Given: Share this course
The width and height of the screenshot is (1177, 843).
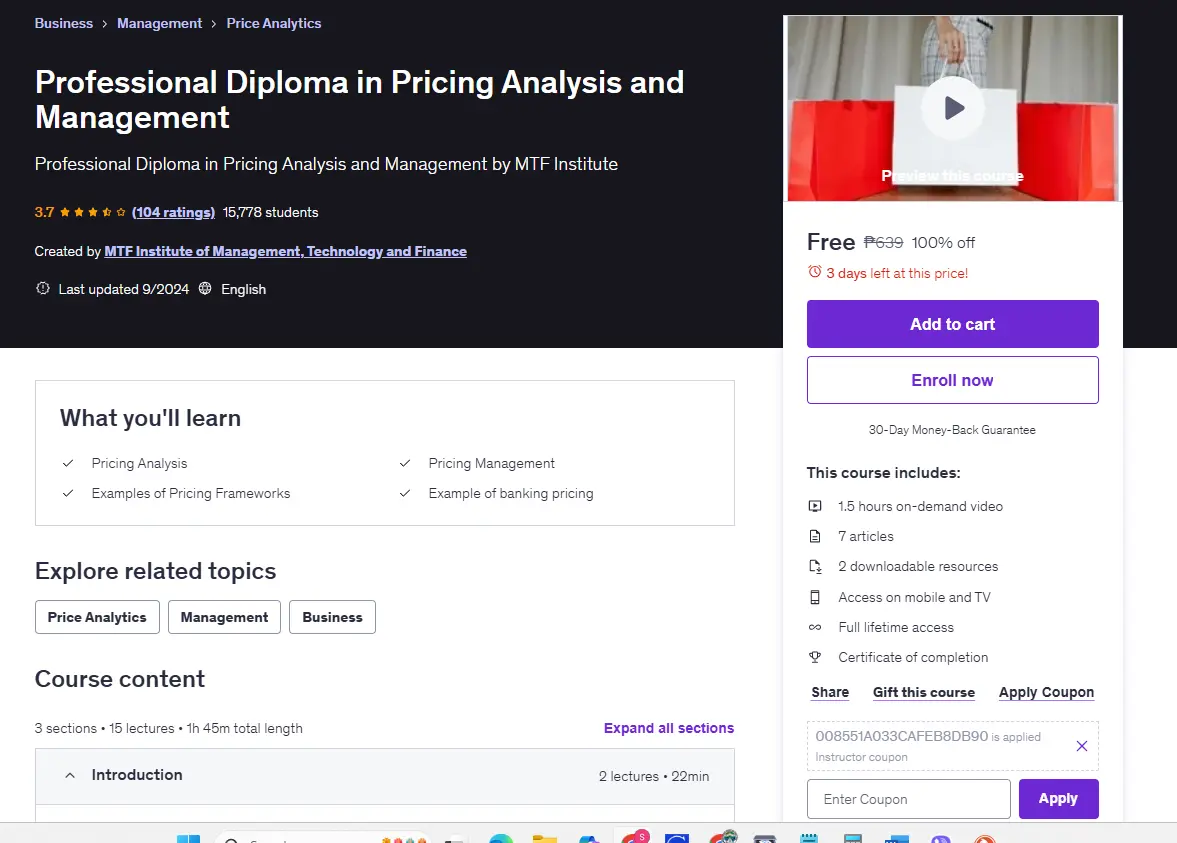Looking at the screenshot, I should tap(830, 692).
